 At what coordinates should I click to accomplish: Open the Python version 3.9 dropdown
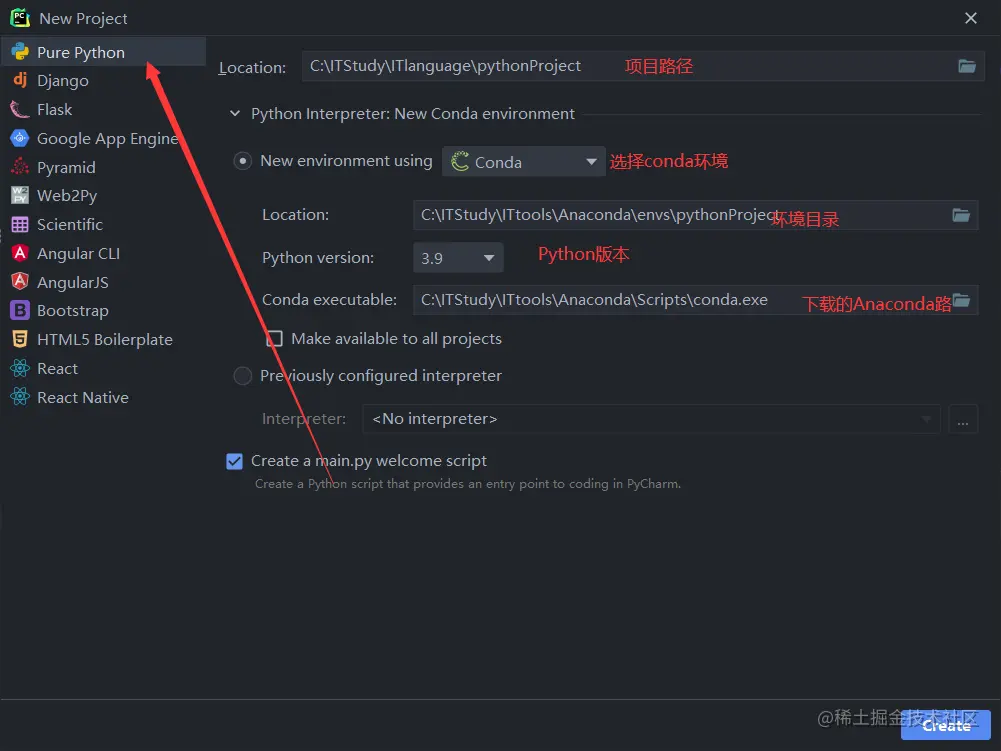coord(458,258)
